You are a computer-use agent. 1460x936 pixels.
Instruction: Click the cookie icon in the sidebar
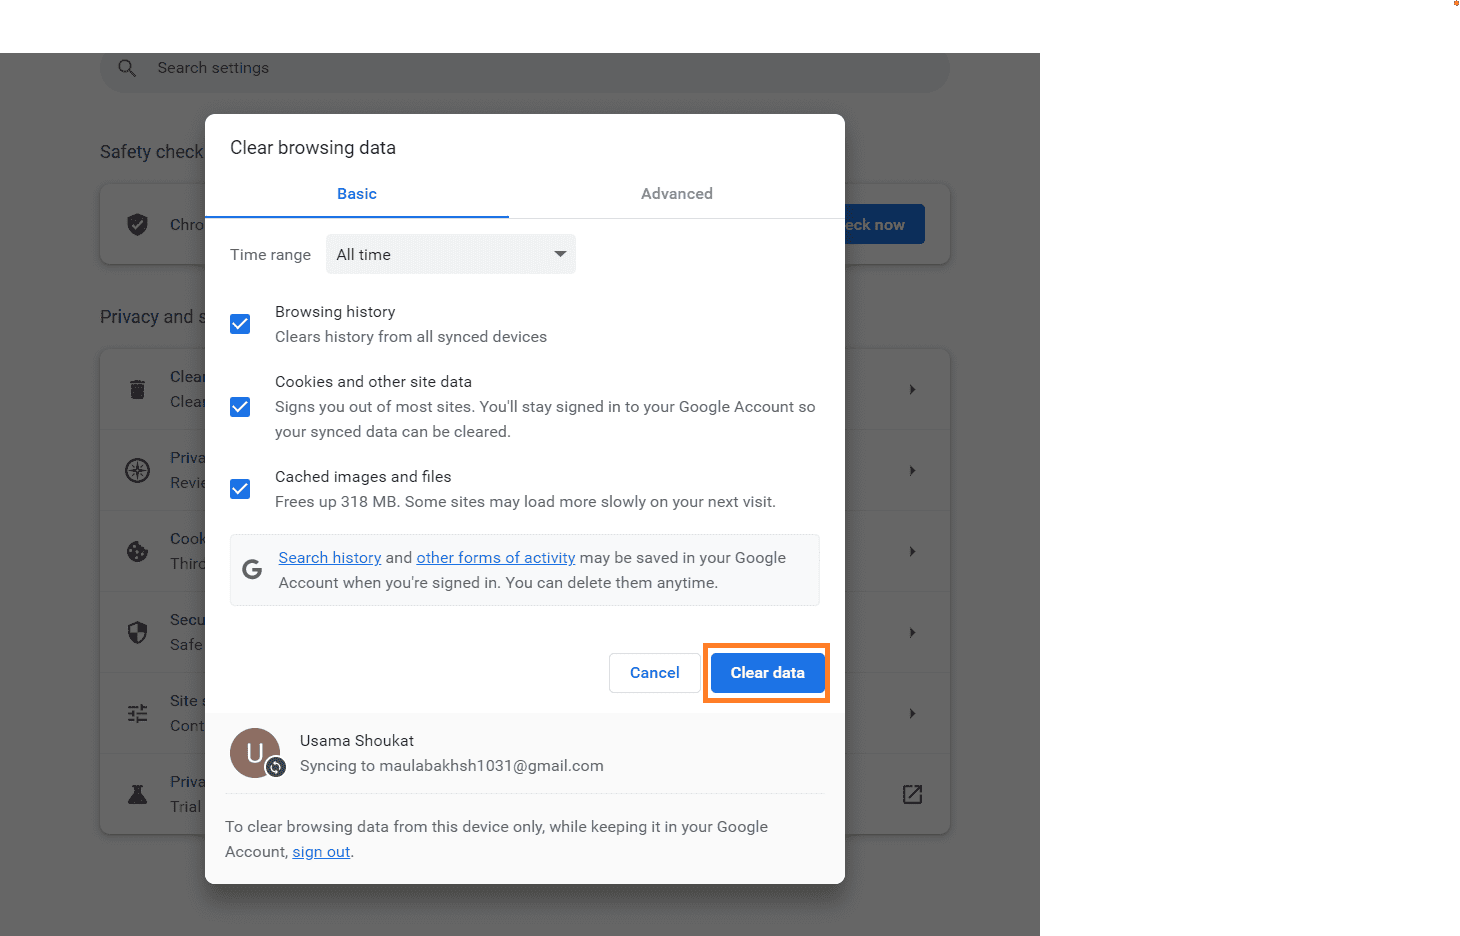coord(137,551)
